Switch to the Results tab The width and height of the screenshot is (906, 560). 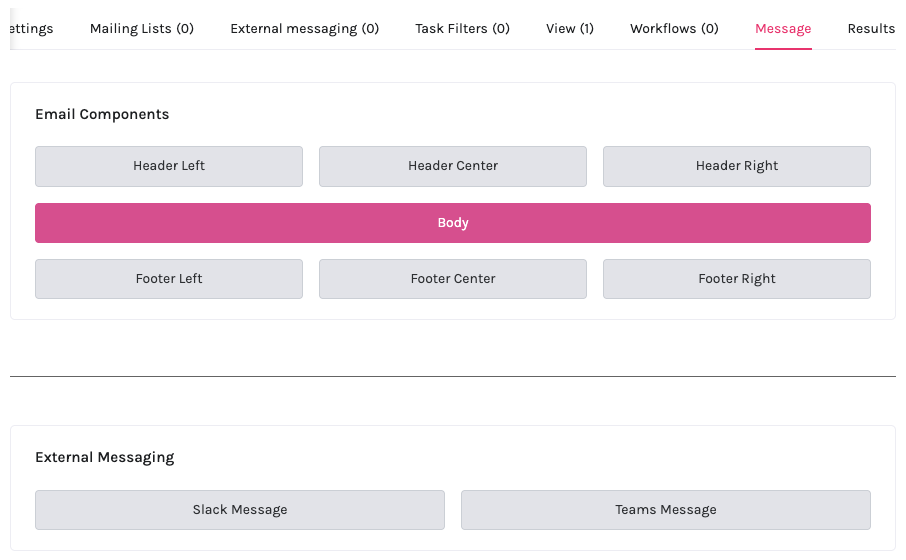871,28
